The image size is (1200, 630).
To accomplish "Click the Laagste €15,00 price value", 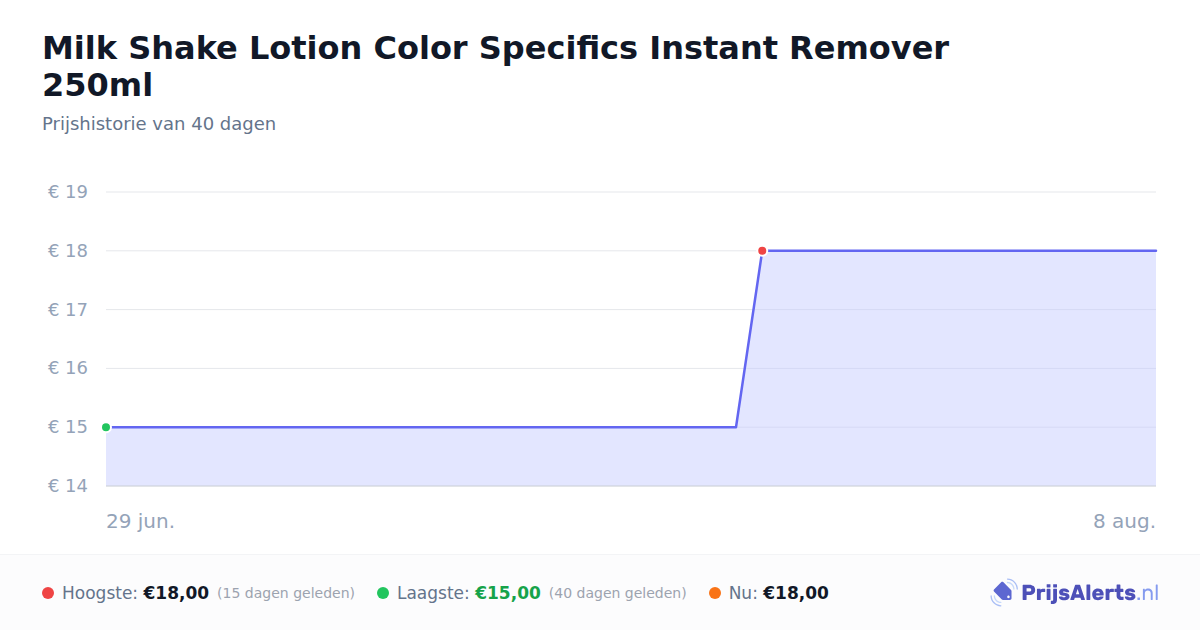I will pyautogui.click(x=508, y=593).
